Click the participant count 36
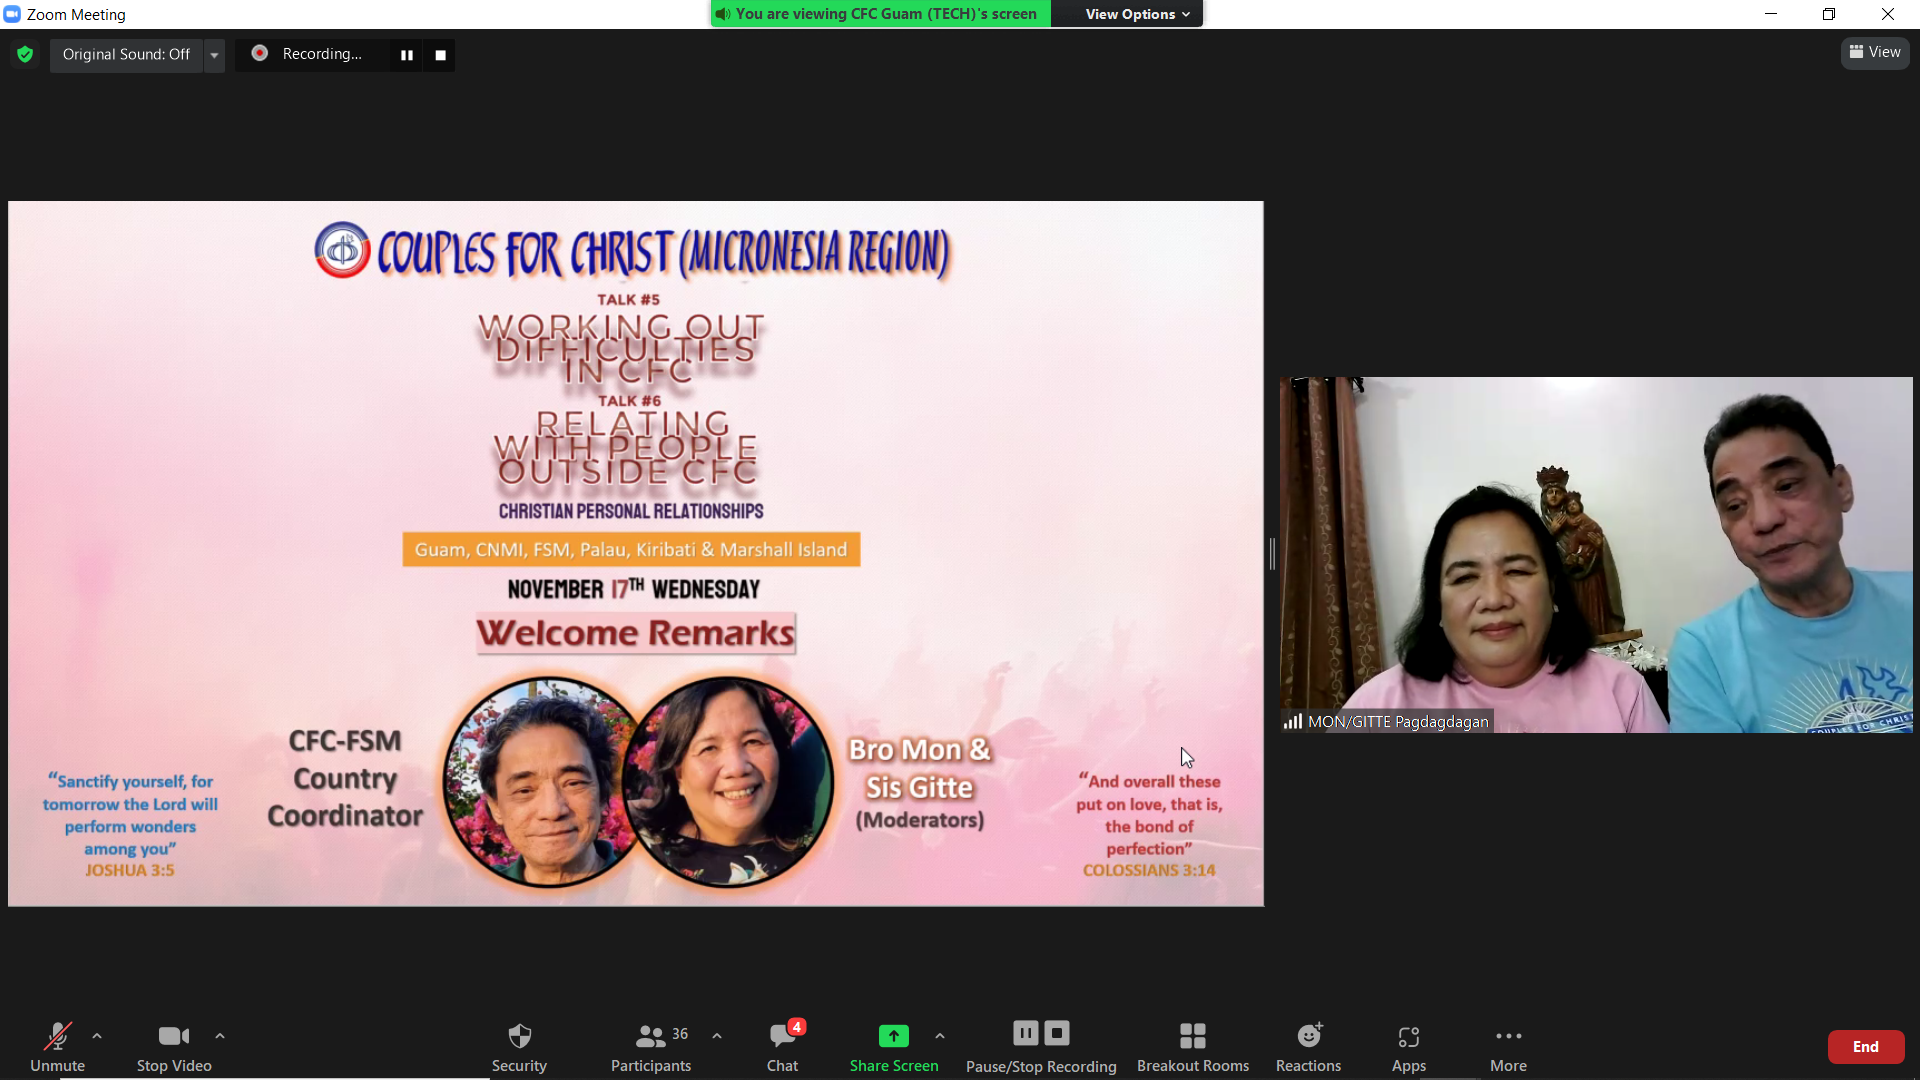1920x1080 pixels. point(680,1034)
